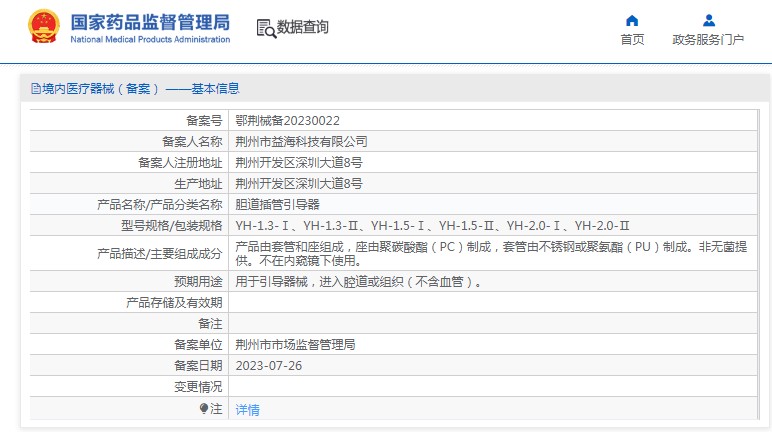
Task: Click the 生产地址 field label
Action: pos(198,184)
